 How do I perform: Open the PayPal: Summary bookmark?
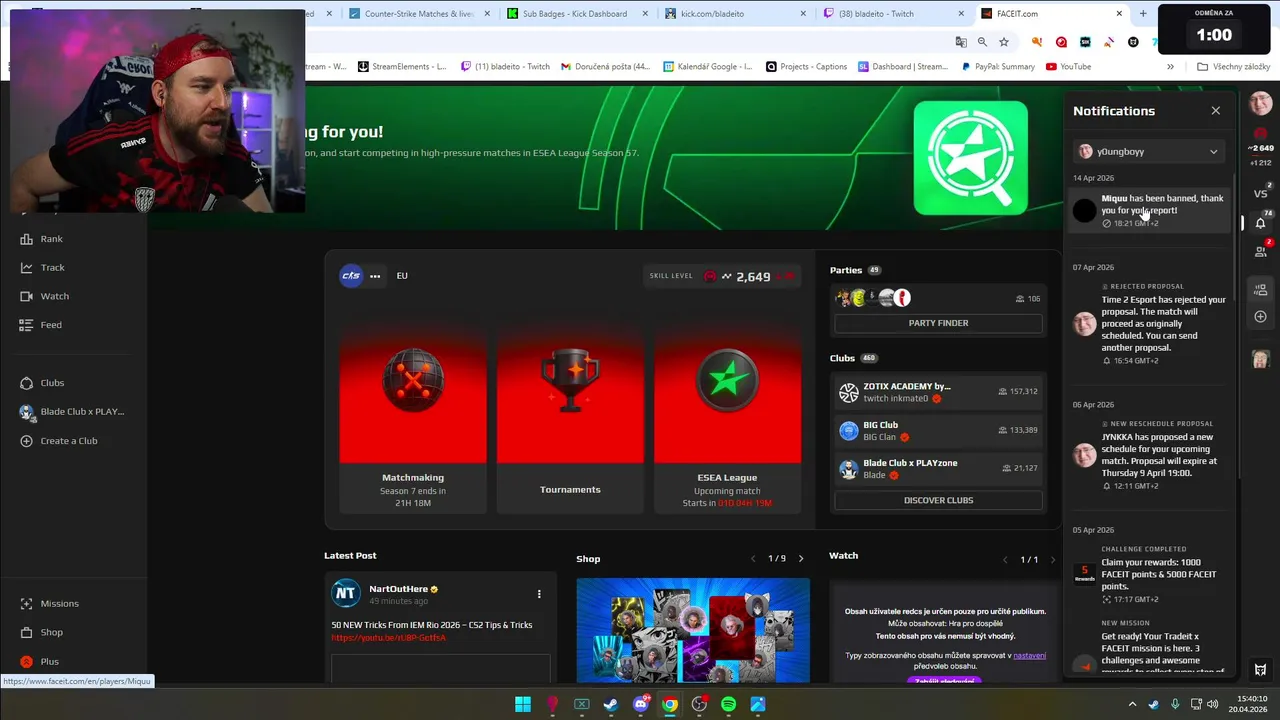(997, 67)
